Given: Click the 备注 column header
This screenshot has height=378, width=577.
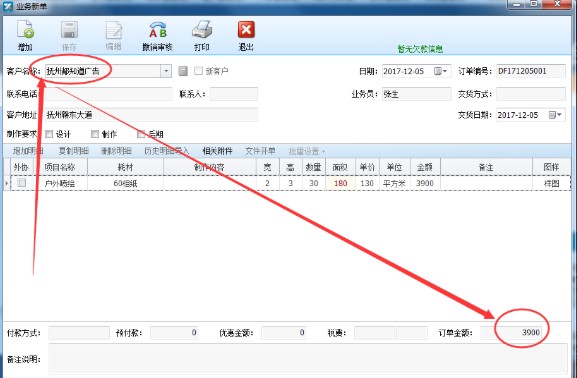Looking at the screenshot, I should point(486,167).
